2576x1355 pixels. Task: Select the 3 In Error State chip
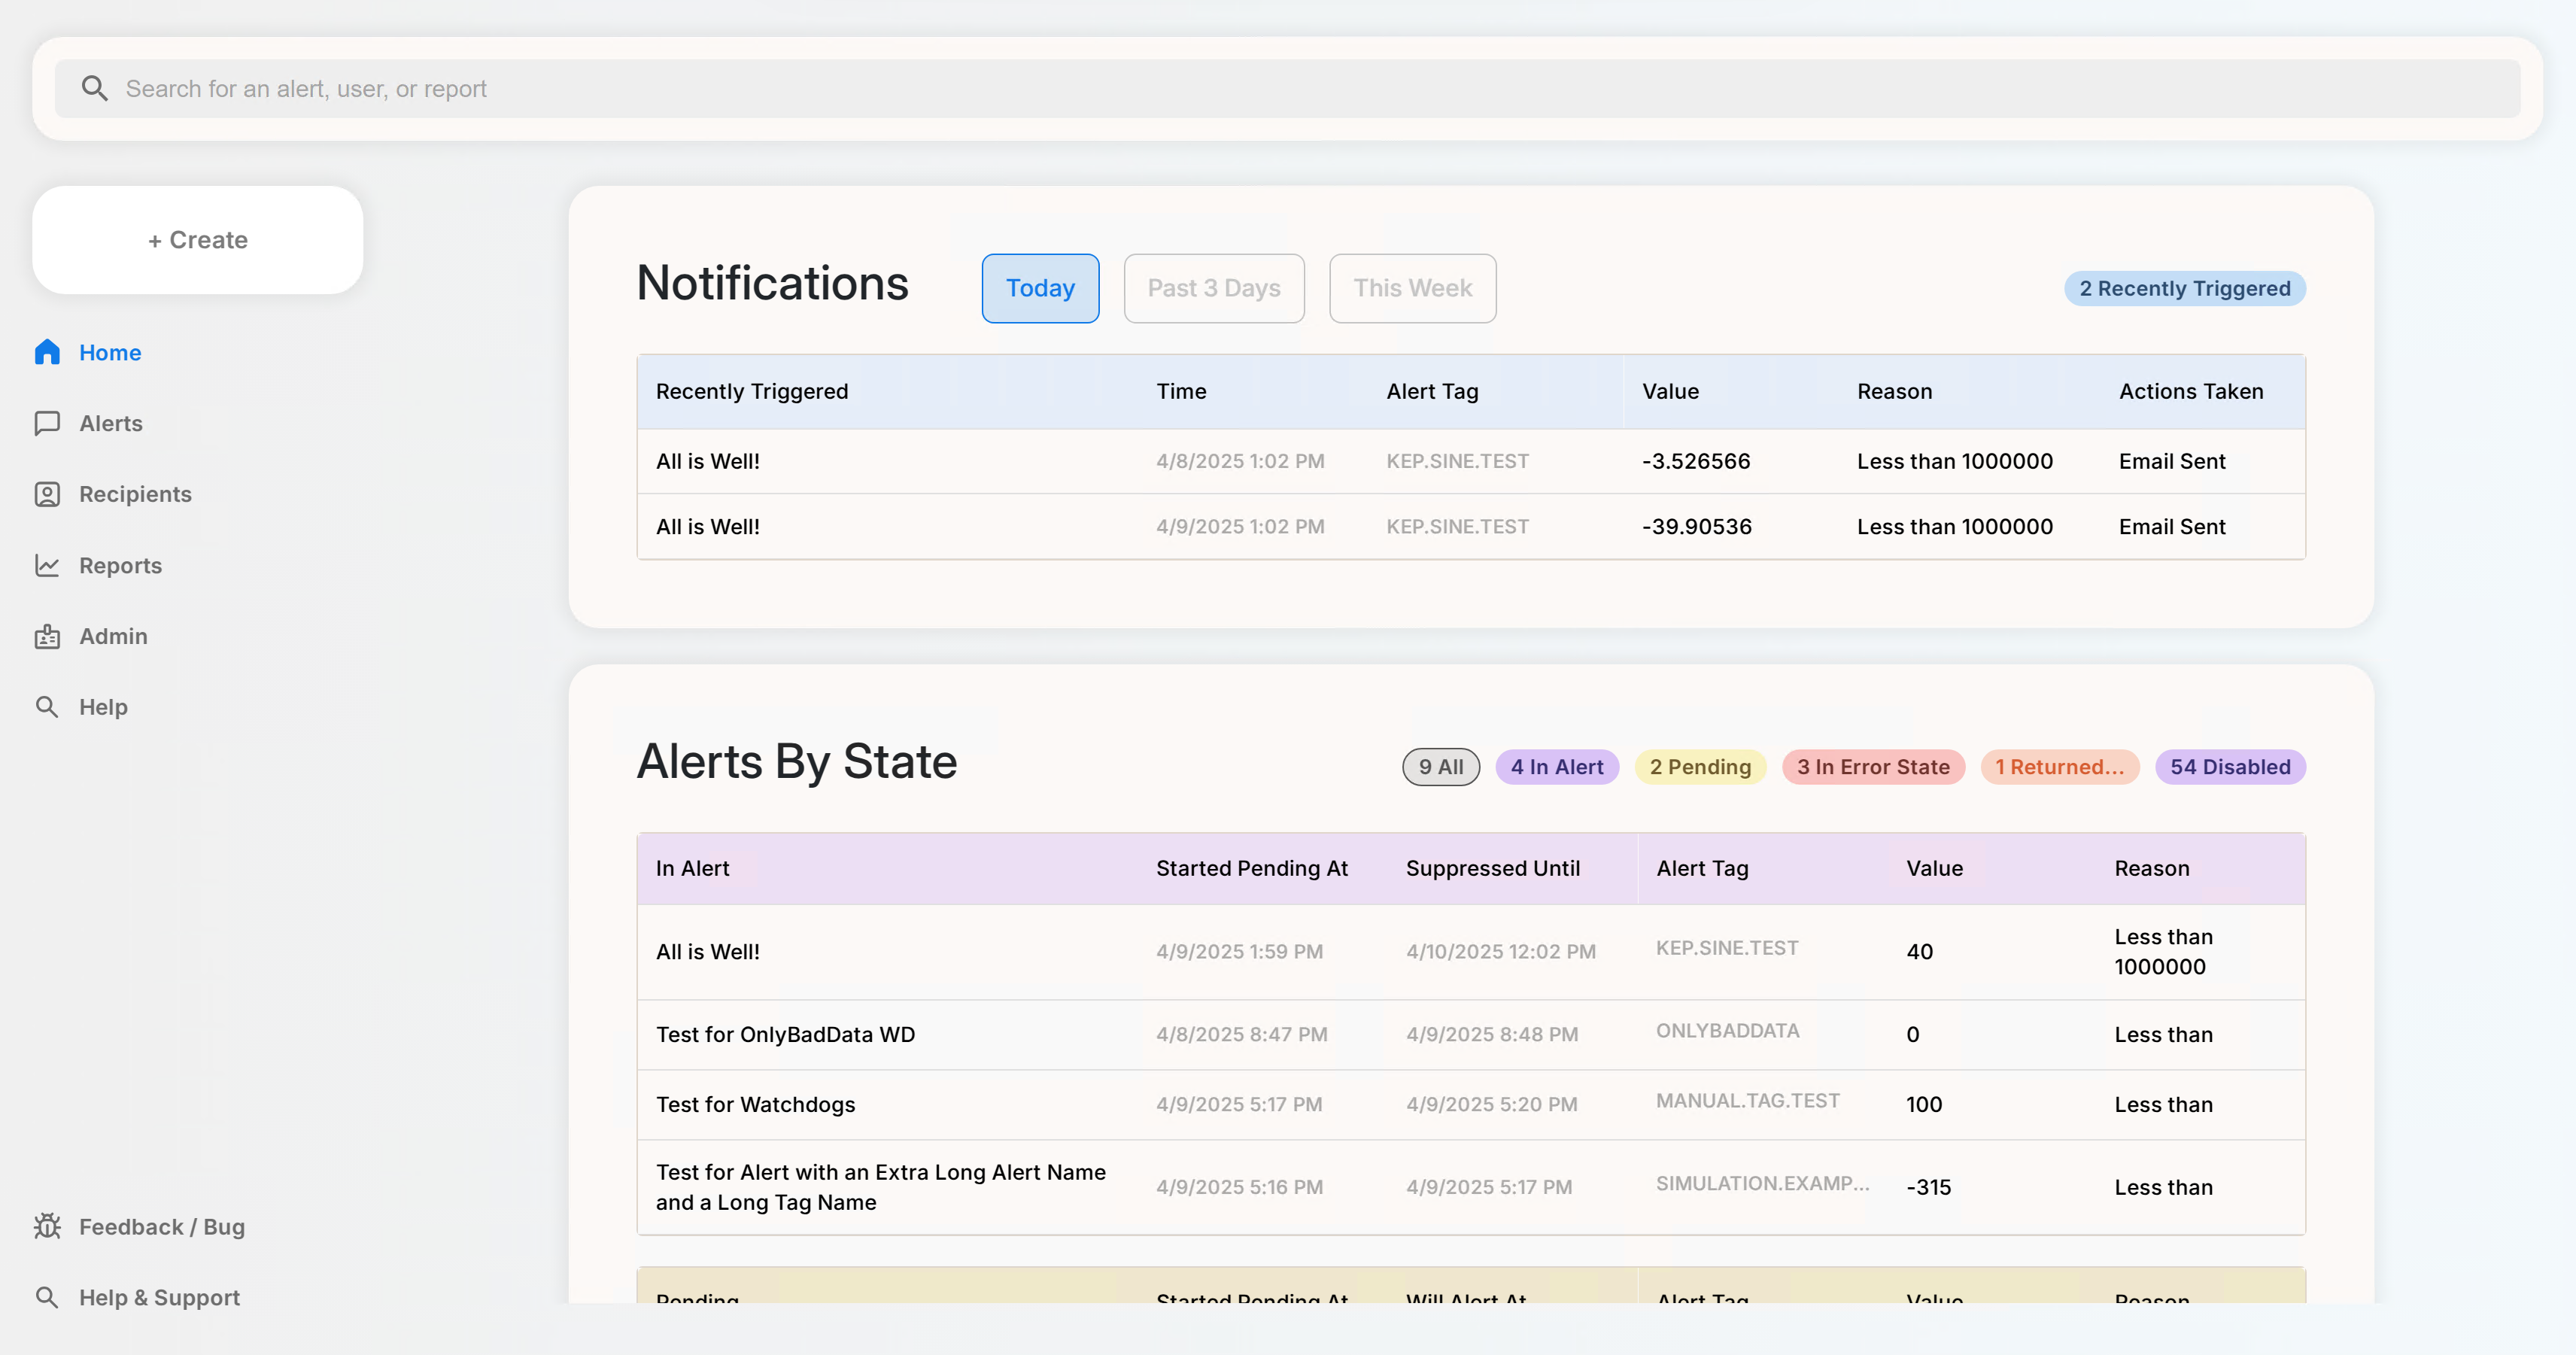pos(1872,766)
